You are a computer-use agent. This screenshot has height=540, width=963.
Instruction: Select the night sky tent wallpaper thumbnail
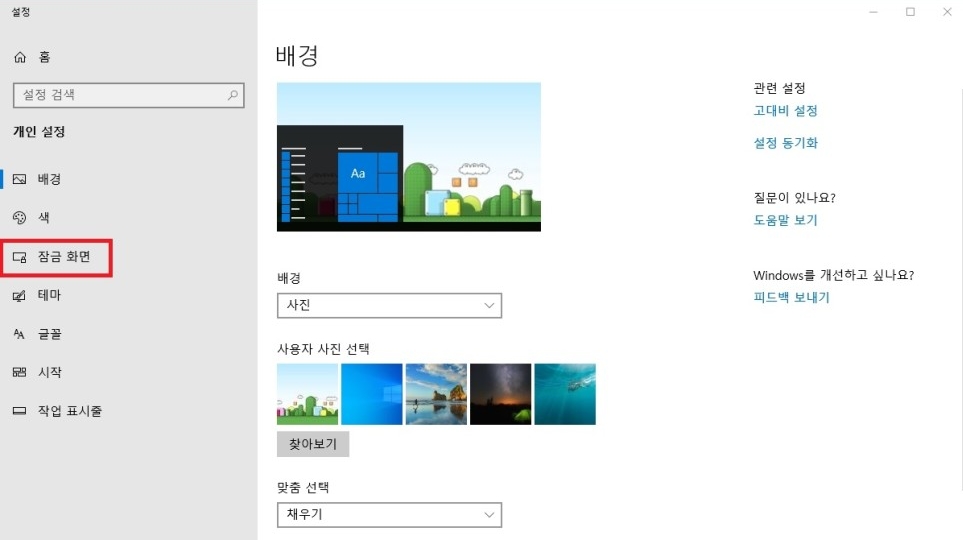coord(501,394)
